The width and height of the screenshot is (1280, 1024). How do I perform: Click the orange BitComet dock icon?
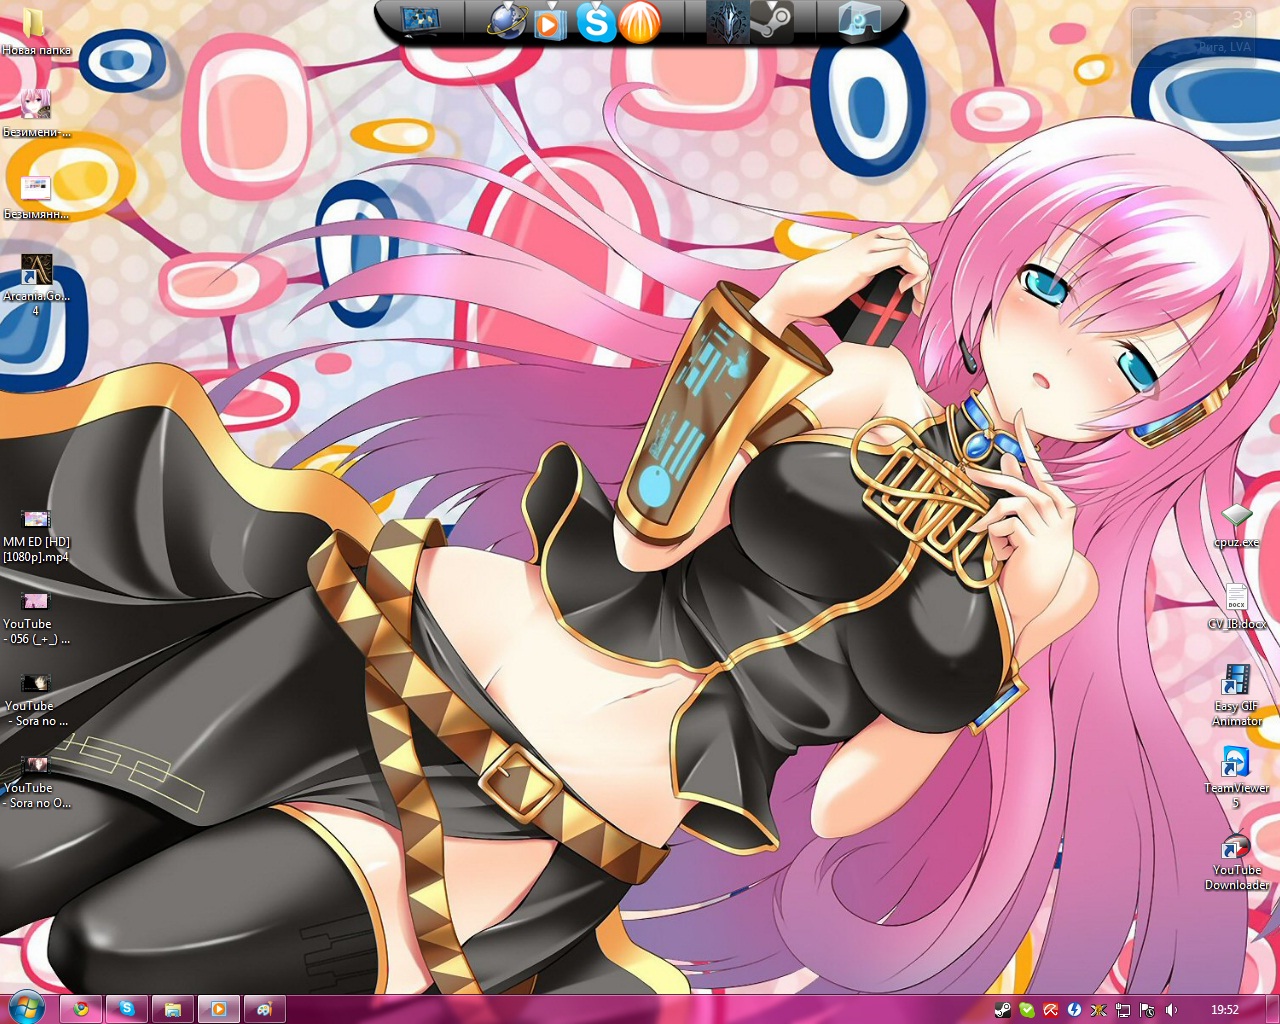point(640,21)
